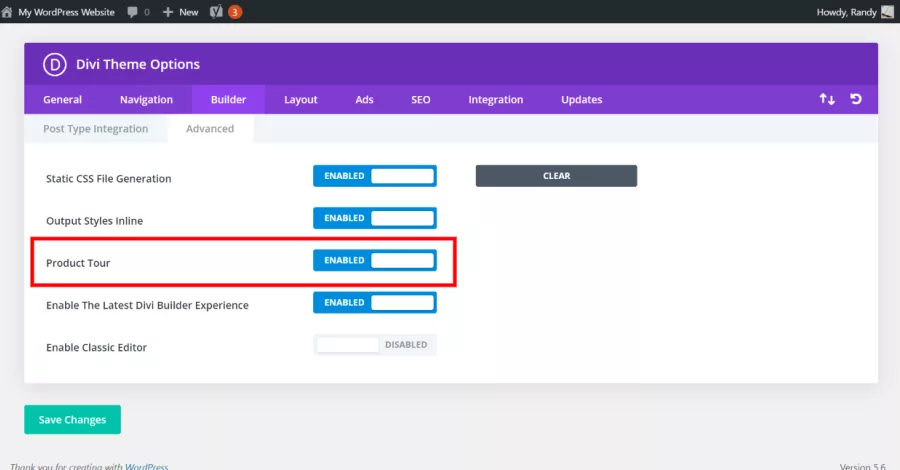The width and height of the screenshot is (900, 470).
Task: Follow the WordPress footer link
Action: (146, 466)
